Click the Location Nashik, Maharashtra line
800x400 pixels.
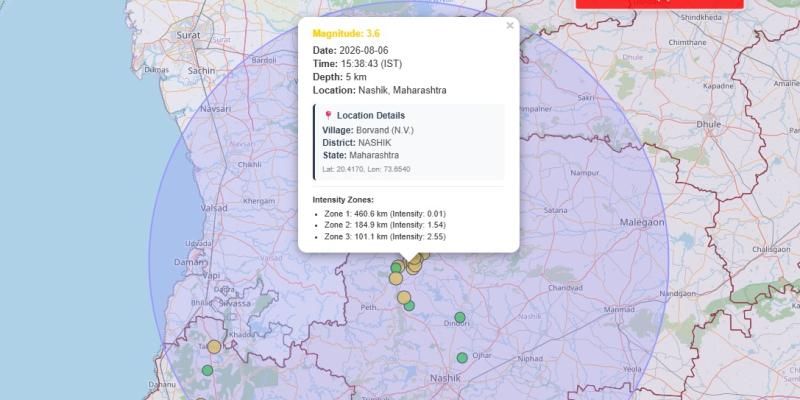(x=380, y=90)
